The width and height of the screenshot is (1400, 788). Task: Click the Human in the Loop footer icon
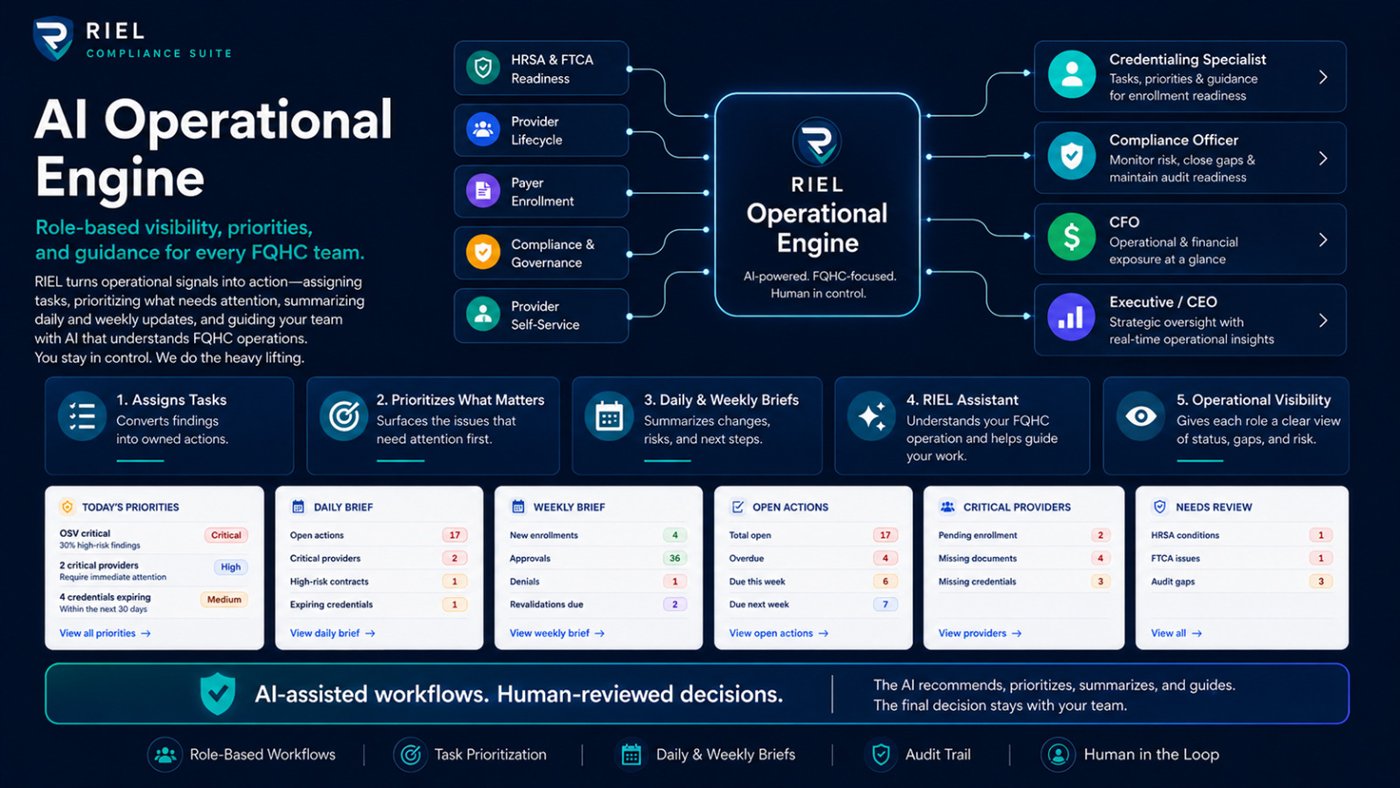[x=1057, y=755]
